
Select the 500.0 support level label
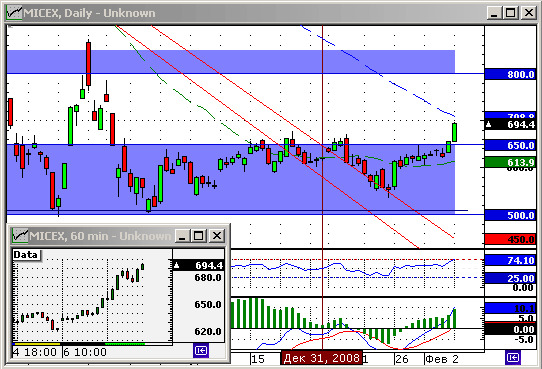511,215
